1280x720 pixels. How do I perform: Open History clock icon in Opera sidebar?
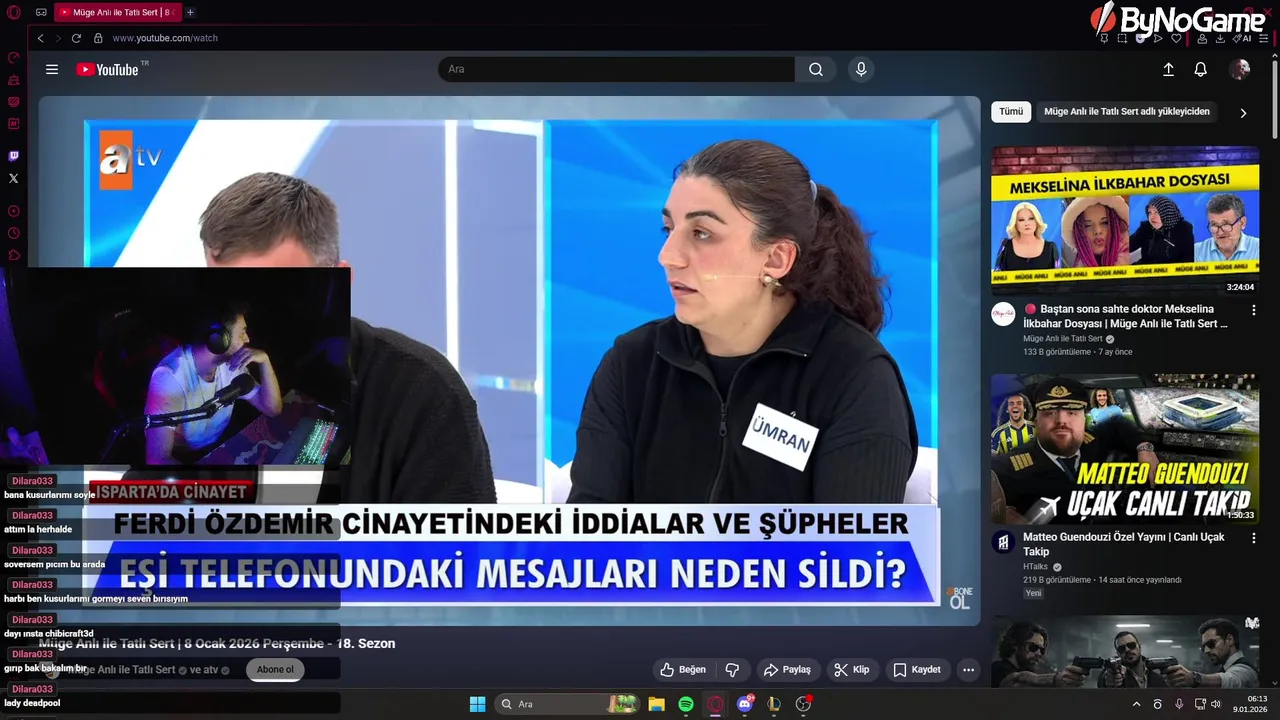click(x=13, y=233)
